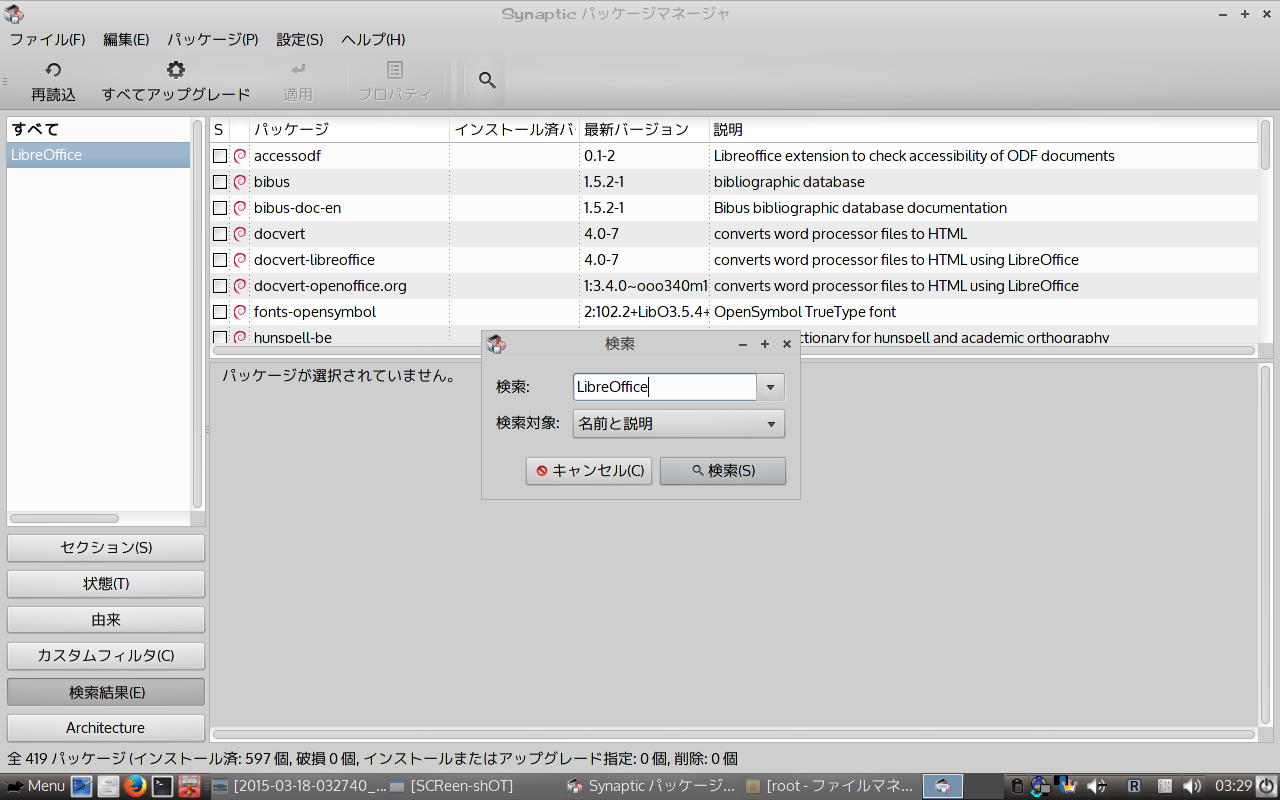
Task: Click the power button icon in taskbar
Action: [1266, 786]
